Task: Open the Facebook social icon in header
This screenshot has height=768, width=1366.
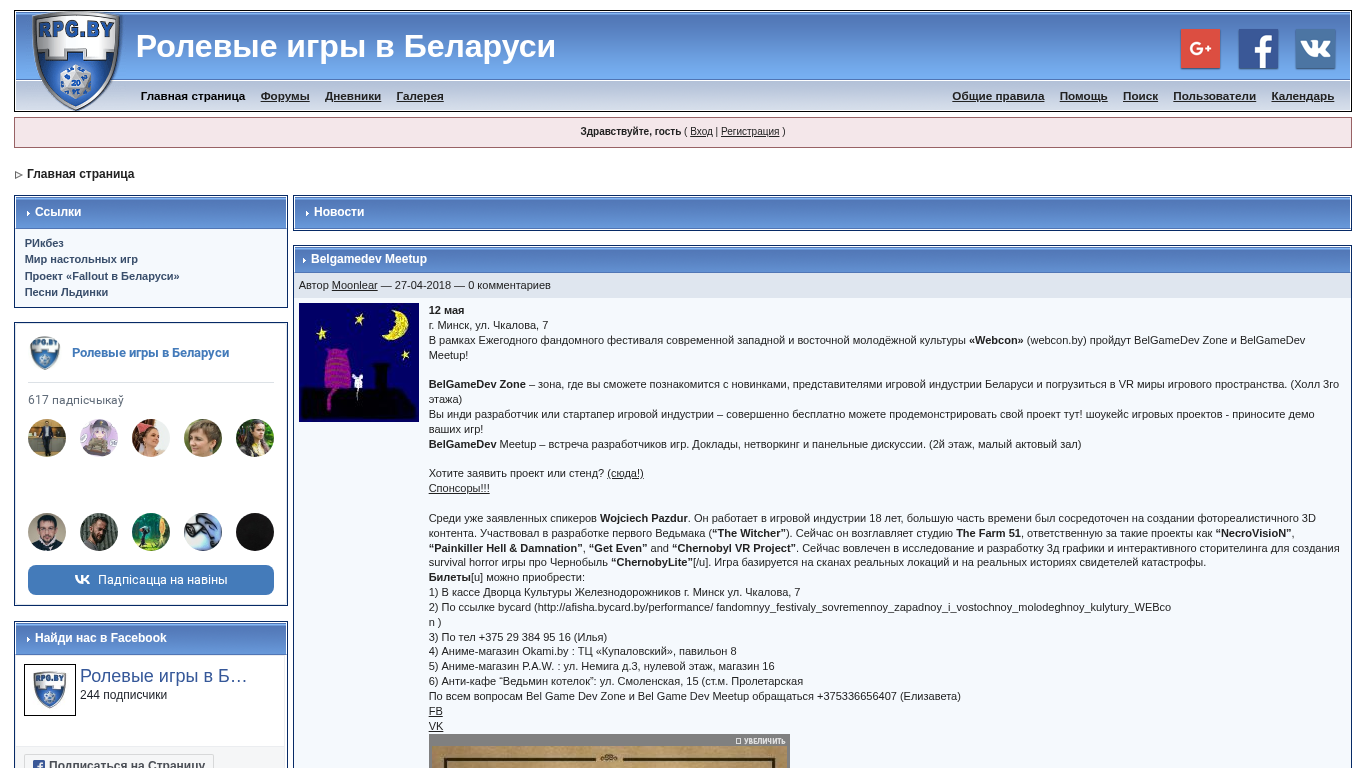Action: tap(1258, 49)
